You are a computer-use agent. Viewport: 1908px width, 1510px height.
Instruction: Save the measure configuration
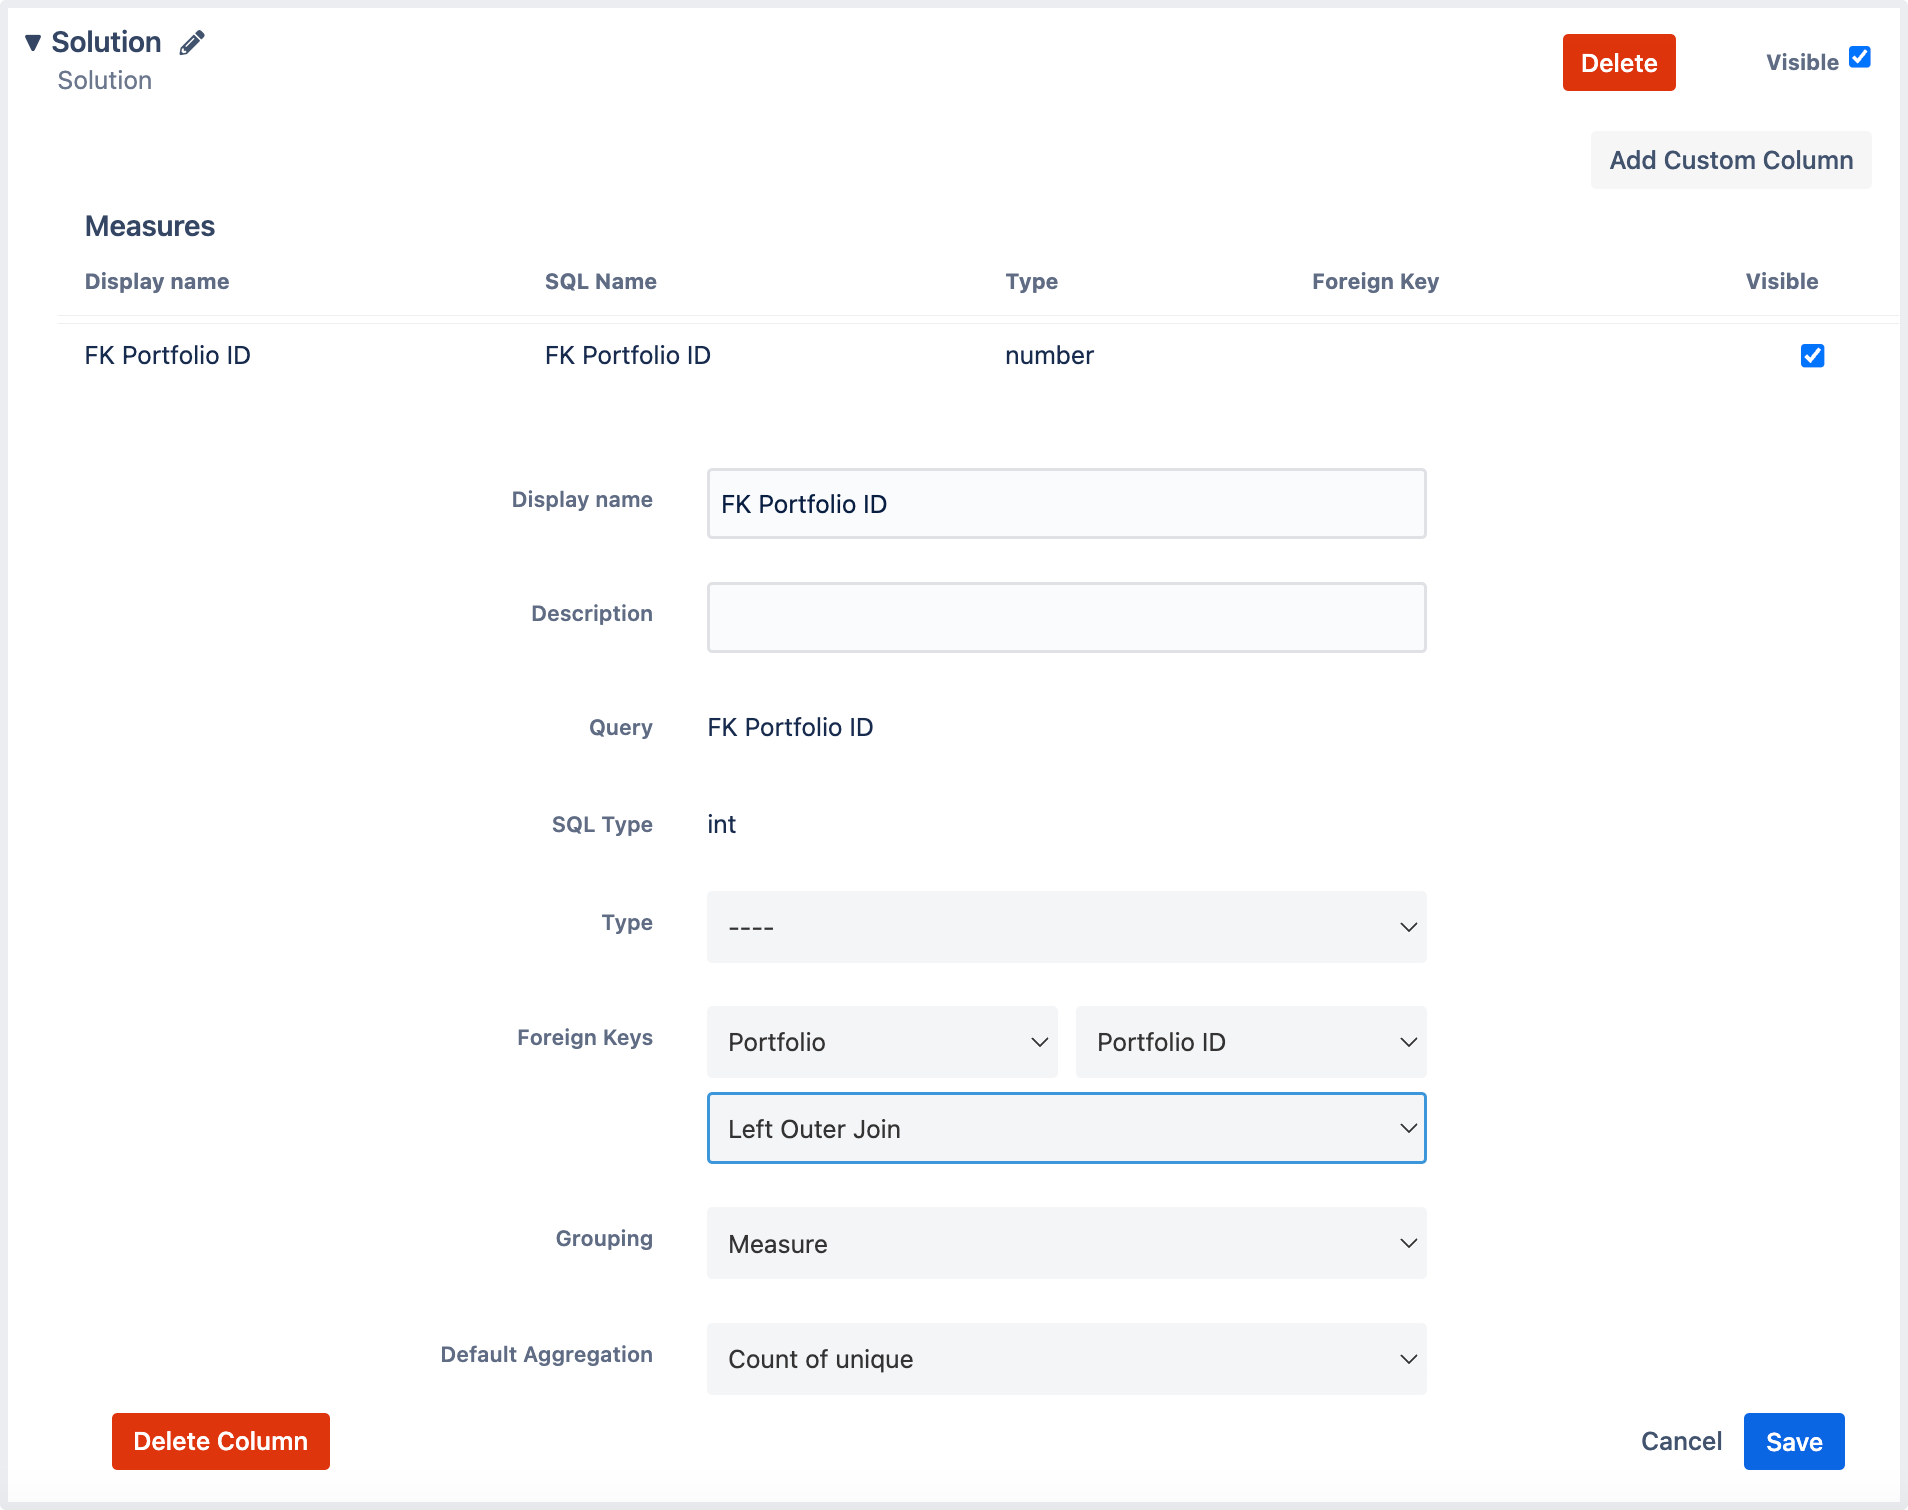coord(1793,1441)
